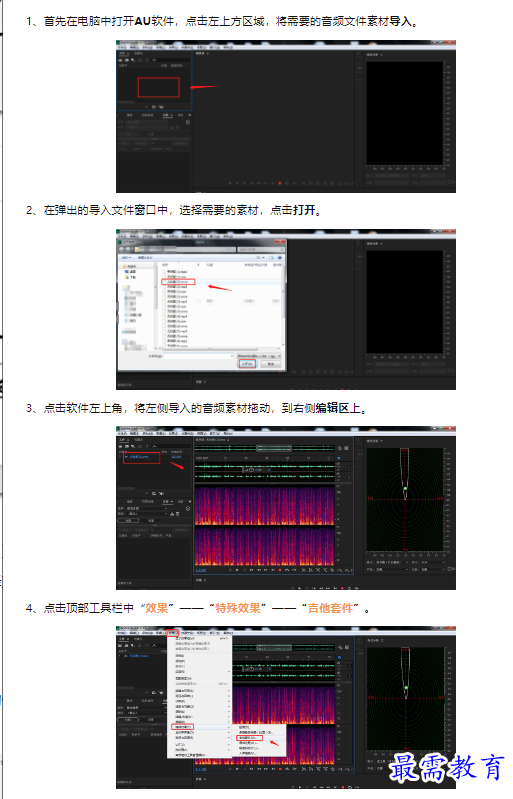Viewport: 513px width, 799px height.
Task: Select 桌面 in the import dialog sidebar
Action: pyautogui.click(x=131, y=272)
